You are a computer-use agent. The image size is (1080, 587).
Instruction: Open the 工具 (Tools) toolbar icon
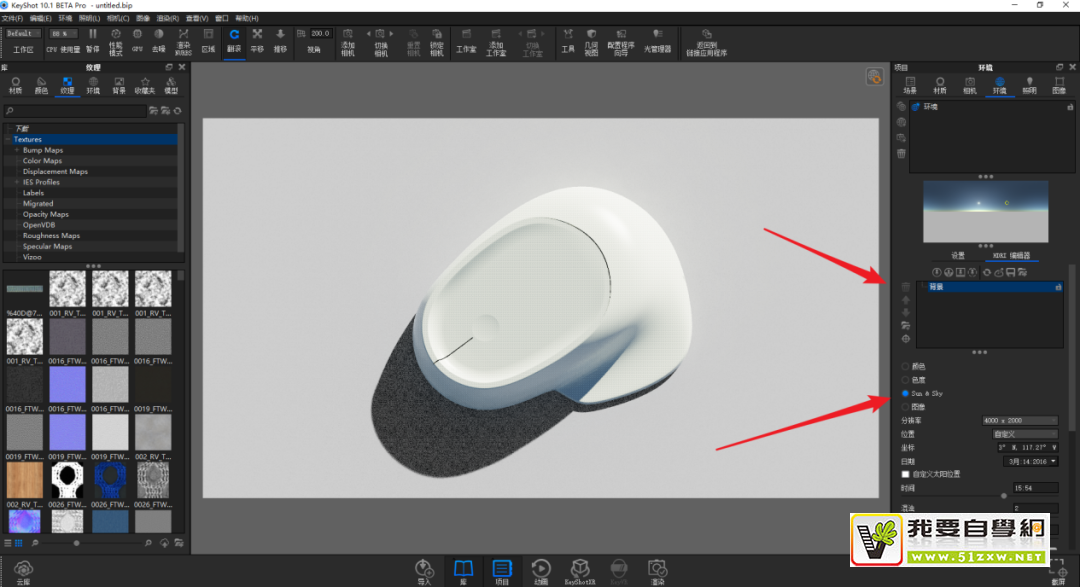pyautogui.click(x=568, y=41)
